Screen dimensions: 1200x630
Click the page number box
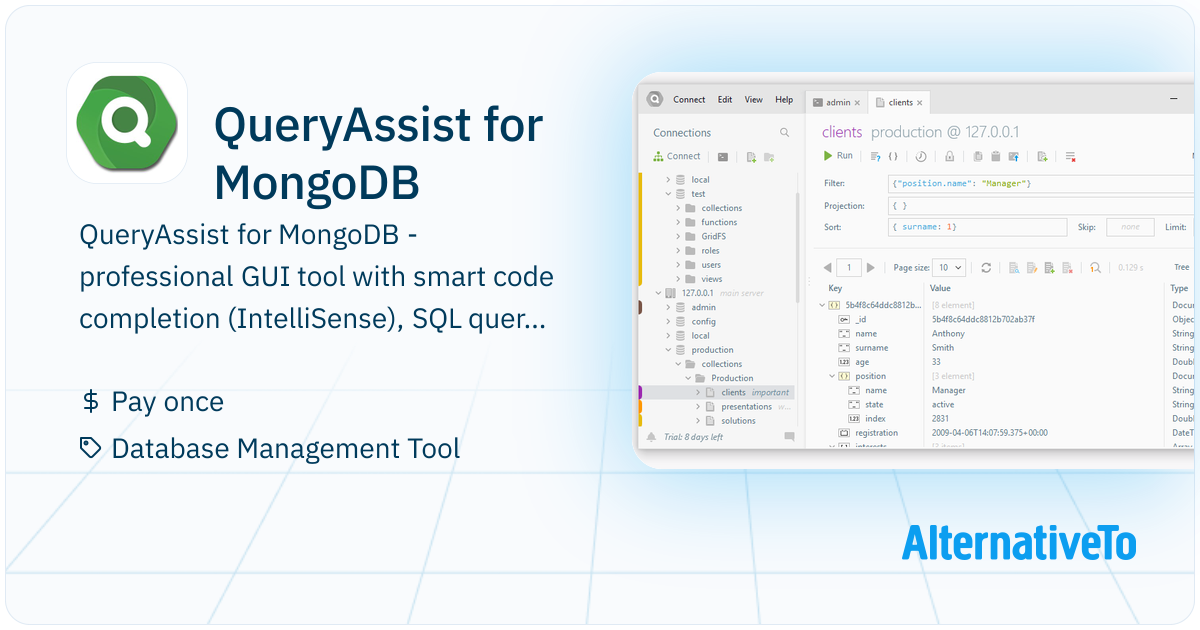[x=849, y=268]
